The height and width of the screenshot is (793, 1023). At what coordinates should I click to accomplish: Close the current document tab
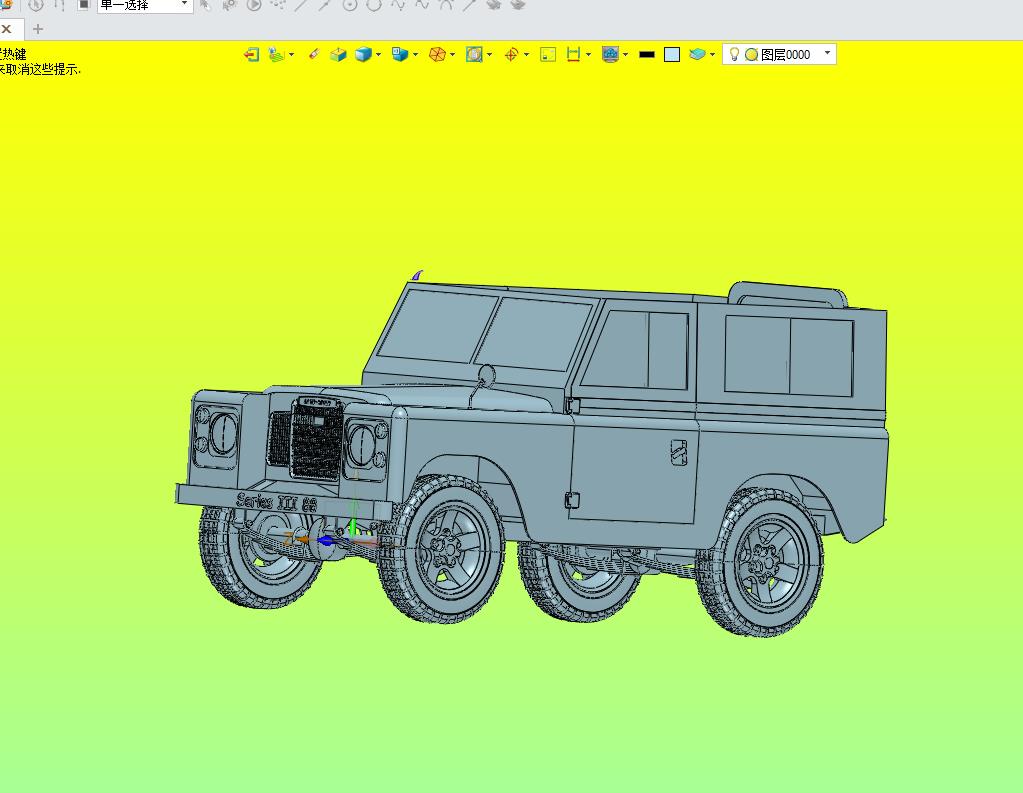tap(7, 29)
